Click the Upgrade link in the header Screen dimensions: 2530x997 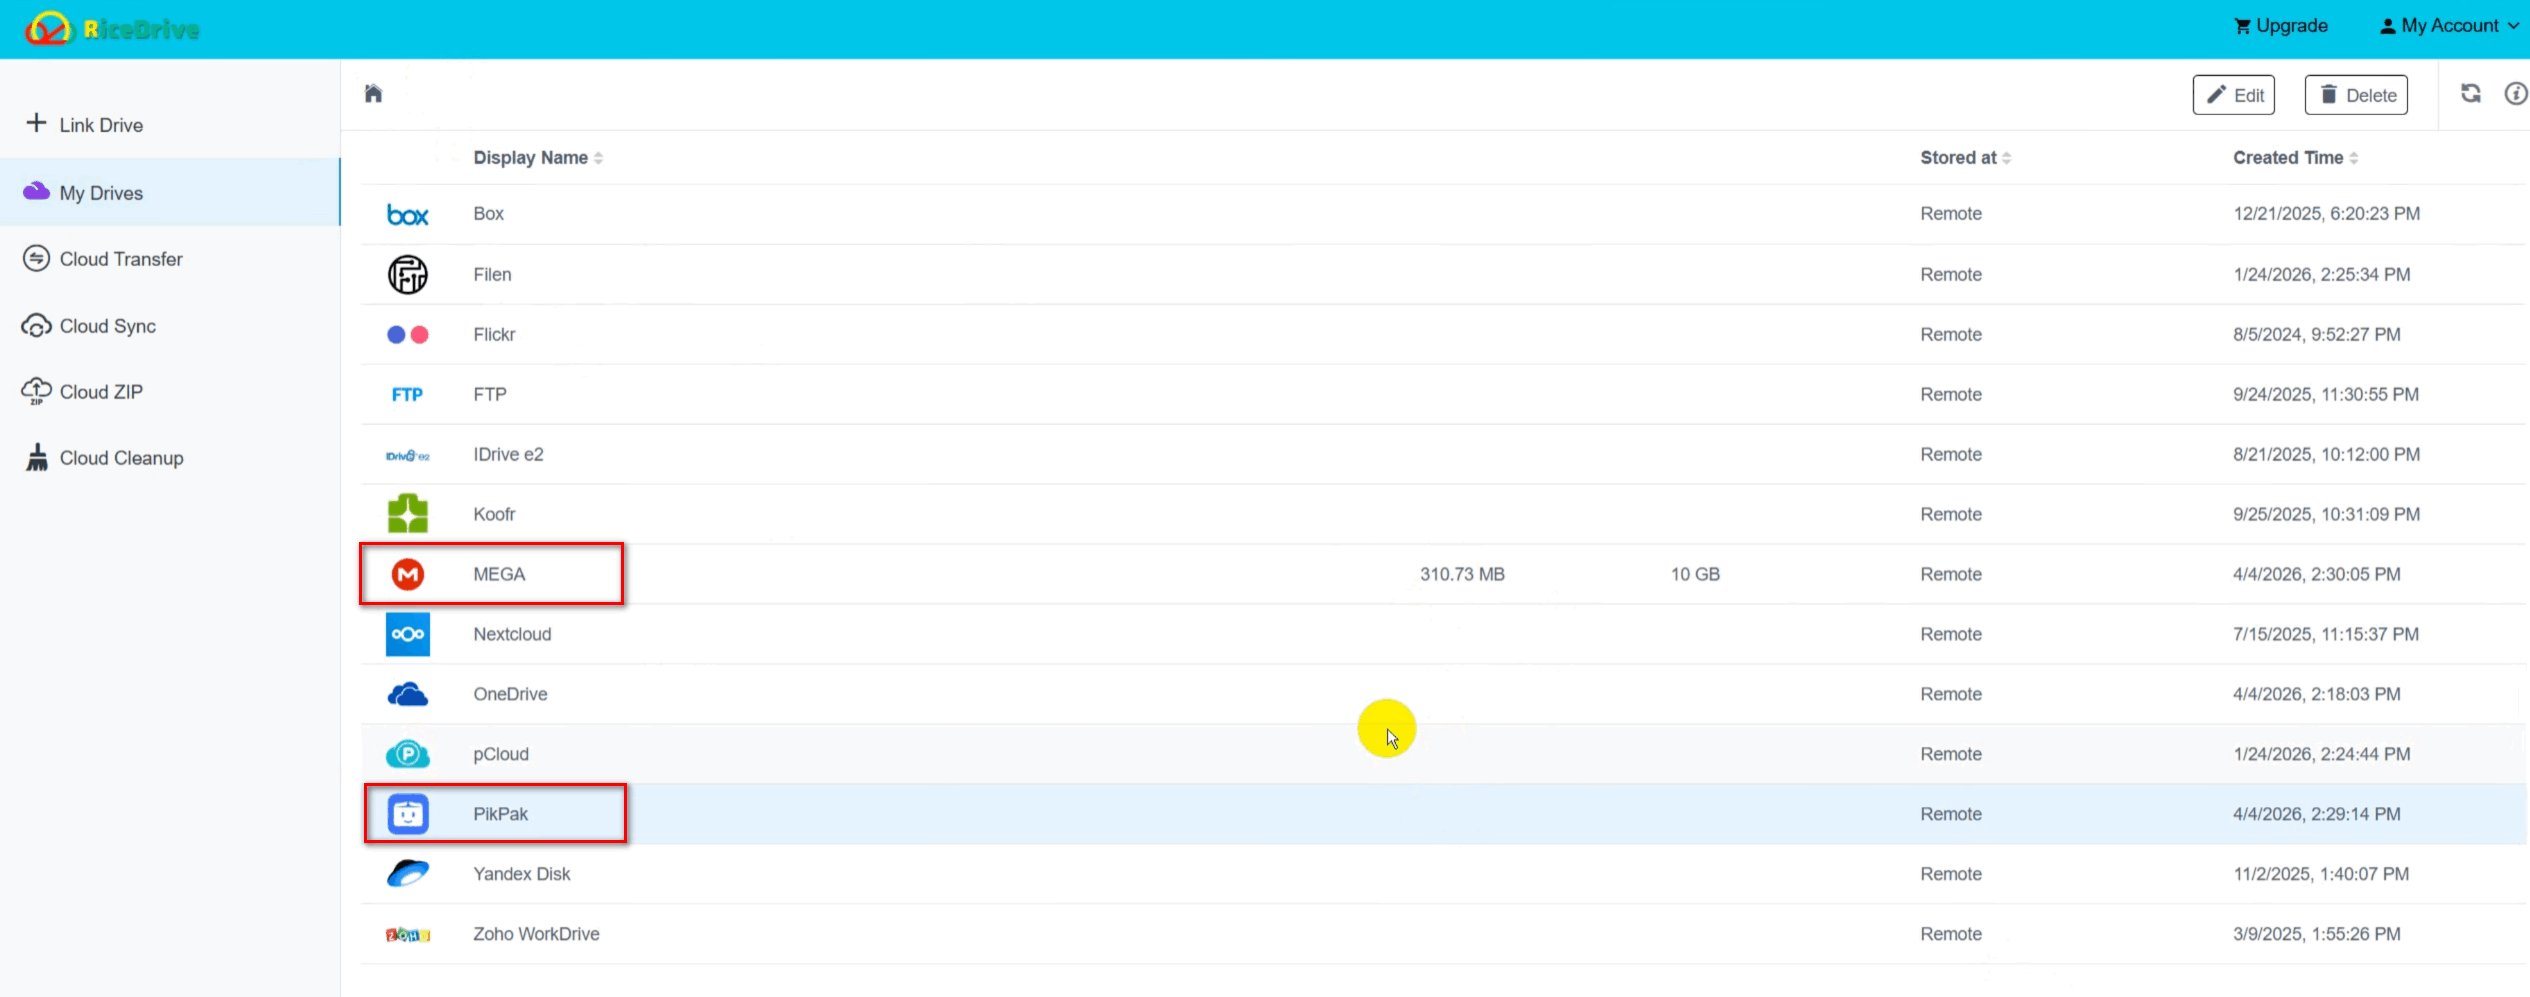(x=2281, y=26)
